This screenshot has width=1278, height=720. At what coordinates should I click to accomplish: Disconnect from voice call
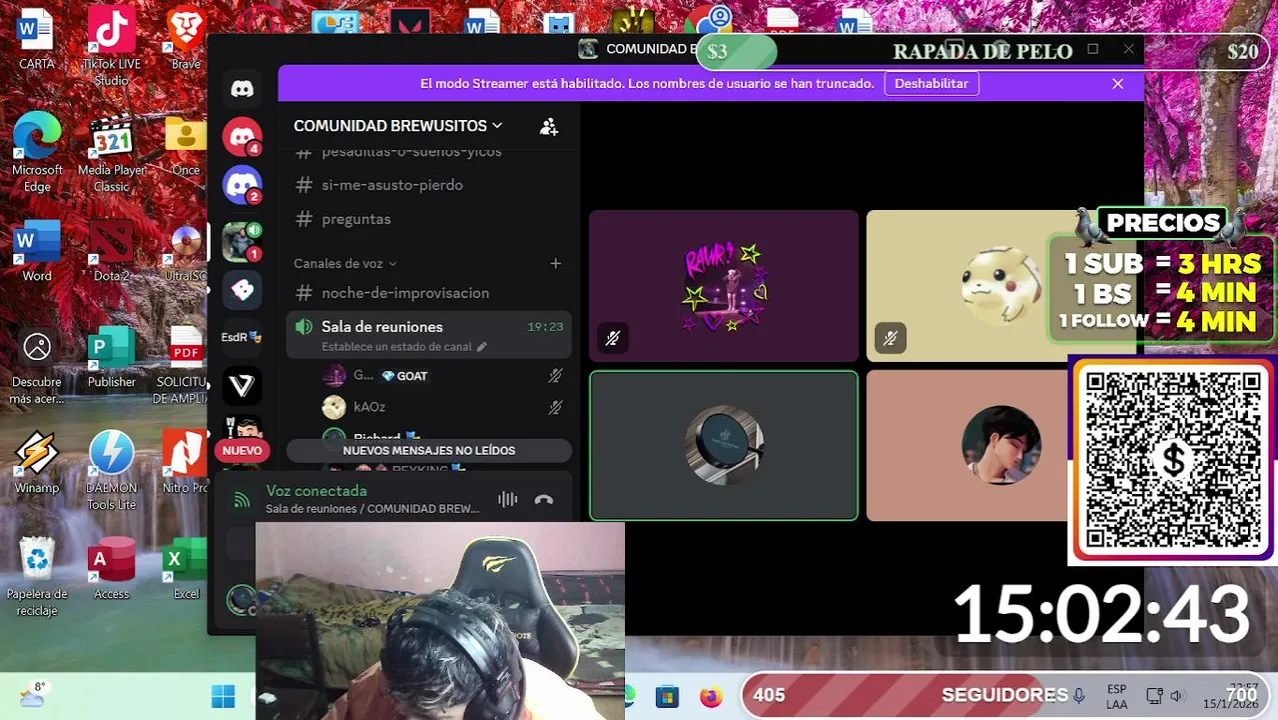[x=544, y=499]
